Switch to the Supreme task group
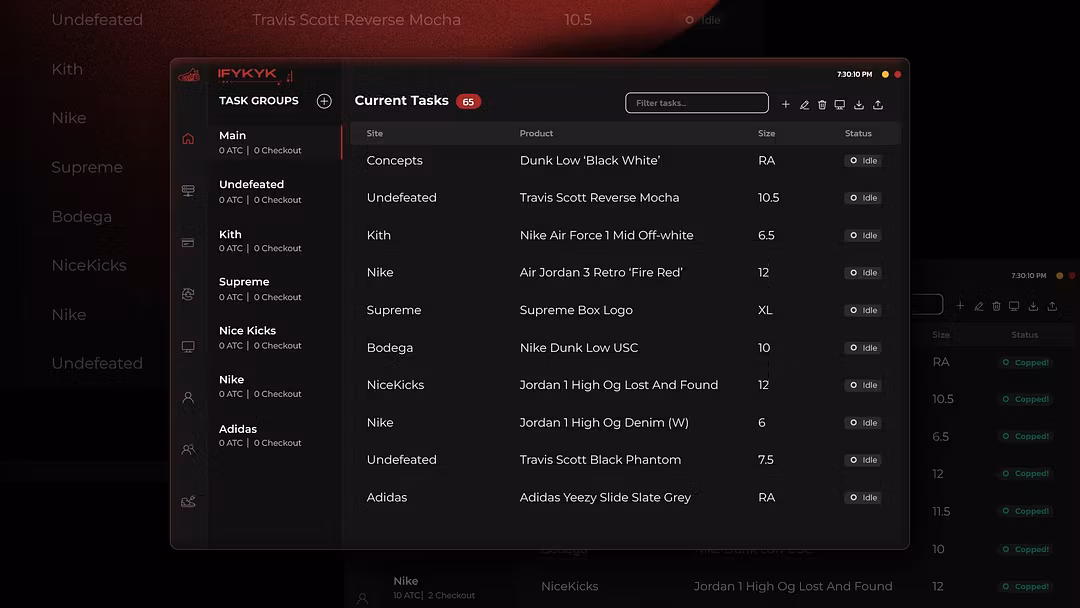The width and height of the screenshot is (1080, 608). click(260, 289)
